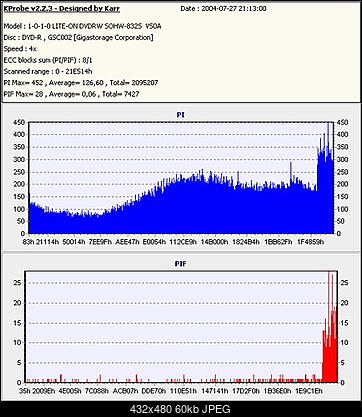This screenshot has height=417, width=362.
Task: Click the 112CE9h axis label
Action: pos(183,242)
